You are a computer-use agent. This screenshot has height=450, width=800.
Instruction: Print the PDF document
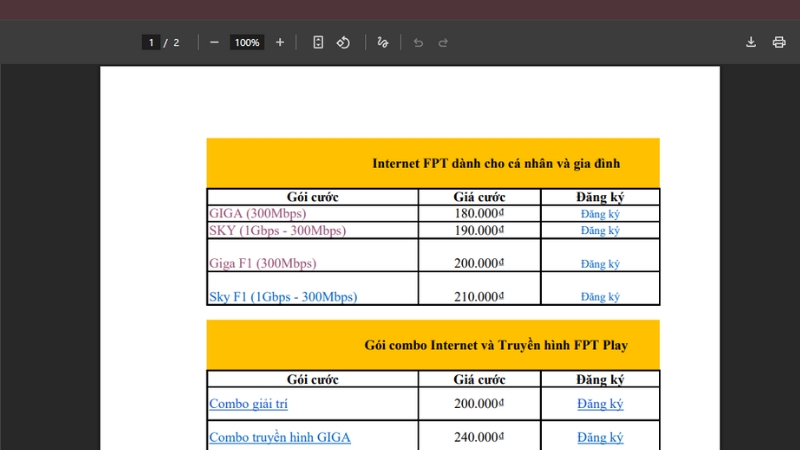(x=779, y=42)
